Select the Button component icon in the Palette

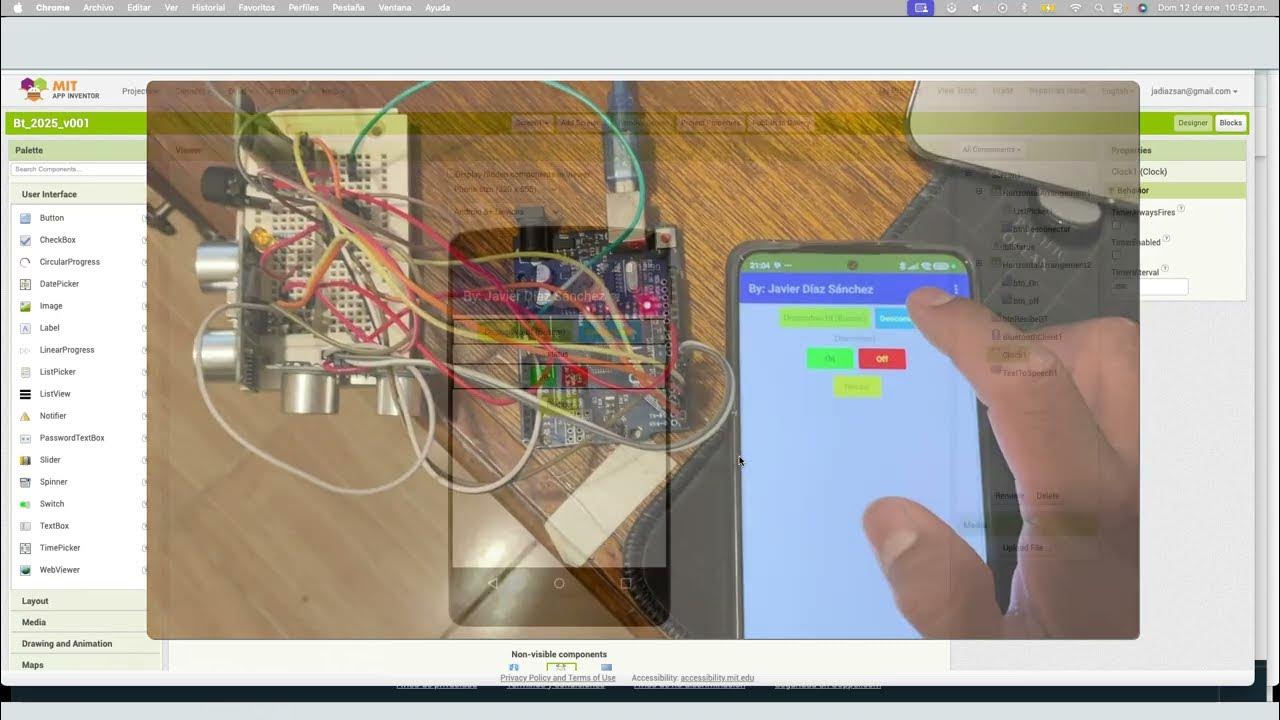coord(26,218)
